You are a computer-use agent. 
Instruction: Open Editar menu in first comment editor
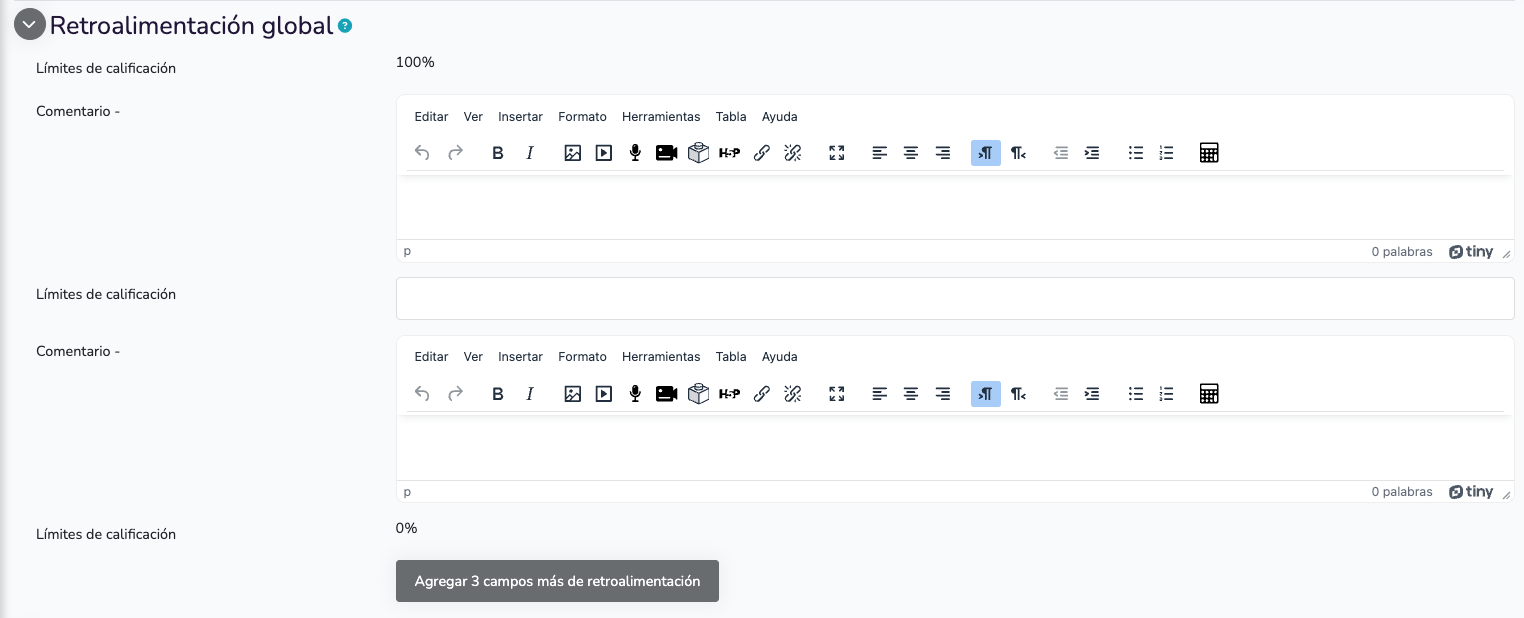(432, 117)
